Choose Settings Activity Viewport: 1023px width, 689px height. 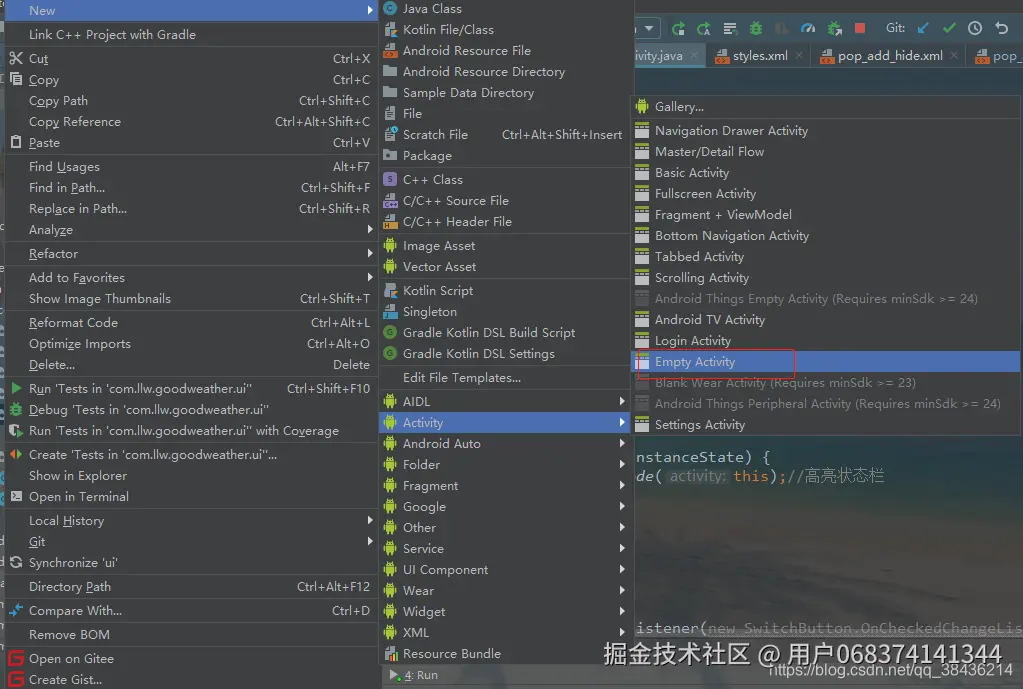point(826,425)
